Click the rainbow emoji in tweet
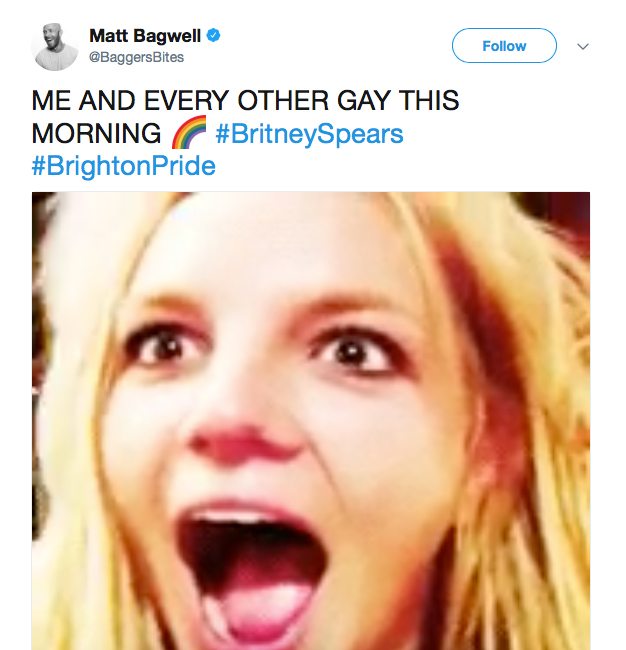The width and height of the screenshot is (626, 650). pos(189,133)
